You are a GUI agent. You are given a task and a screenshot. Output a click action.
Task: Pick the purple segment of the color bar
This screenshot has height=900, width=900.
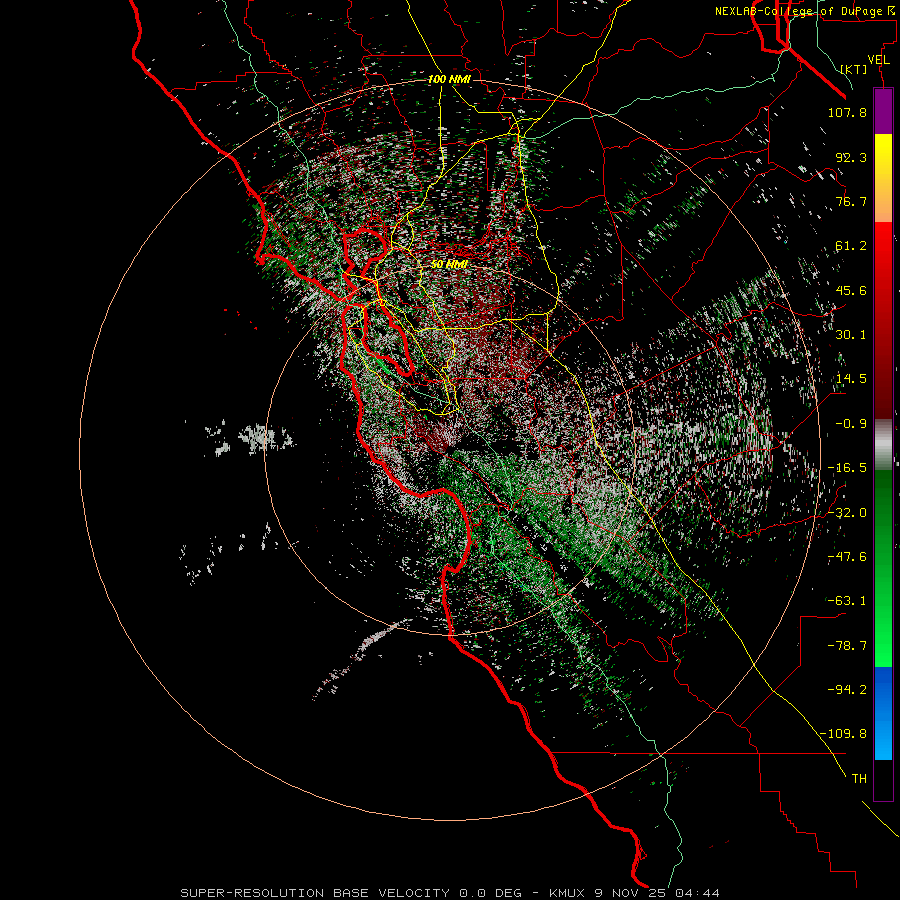883,111
